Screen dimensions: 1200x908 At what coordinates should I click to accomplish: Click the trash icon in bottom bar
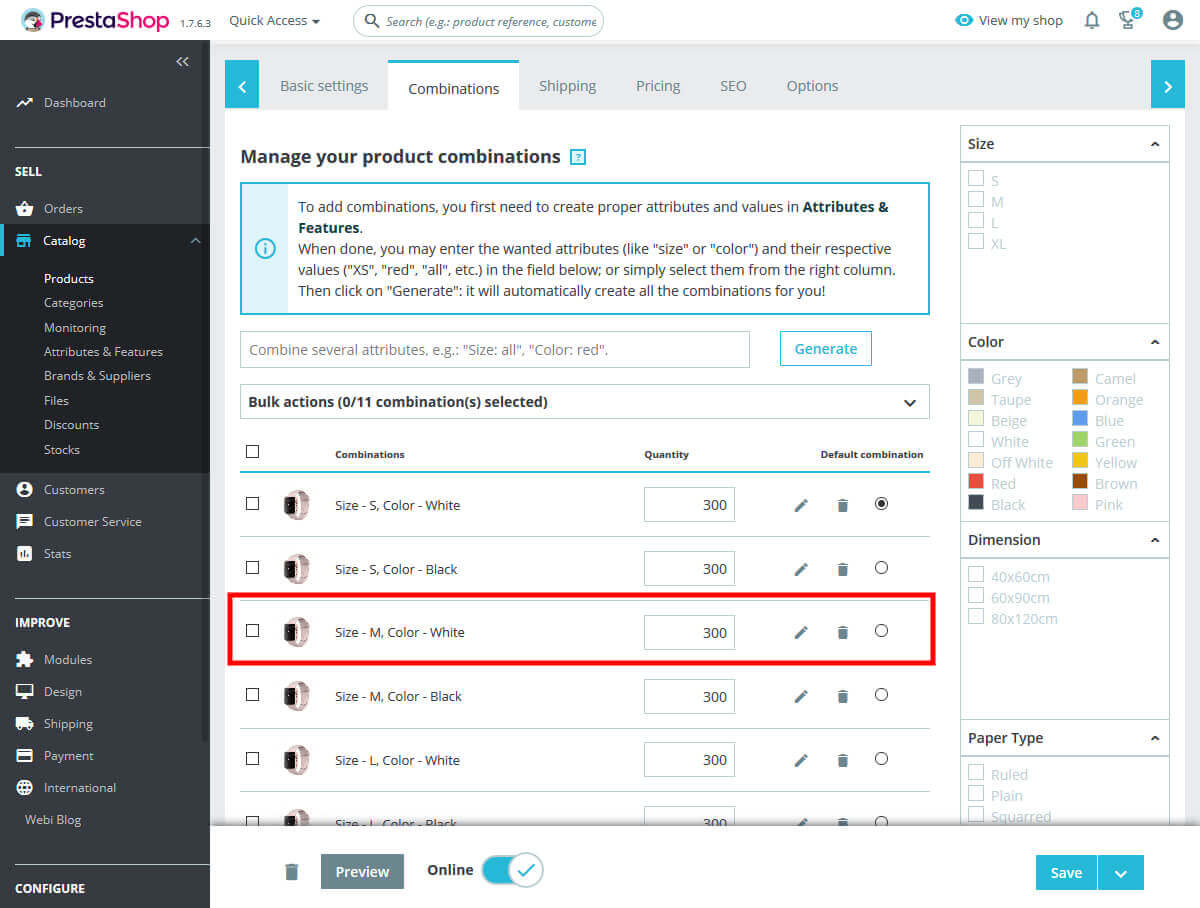[x=291, y=871]
